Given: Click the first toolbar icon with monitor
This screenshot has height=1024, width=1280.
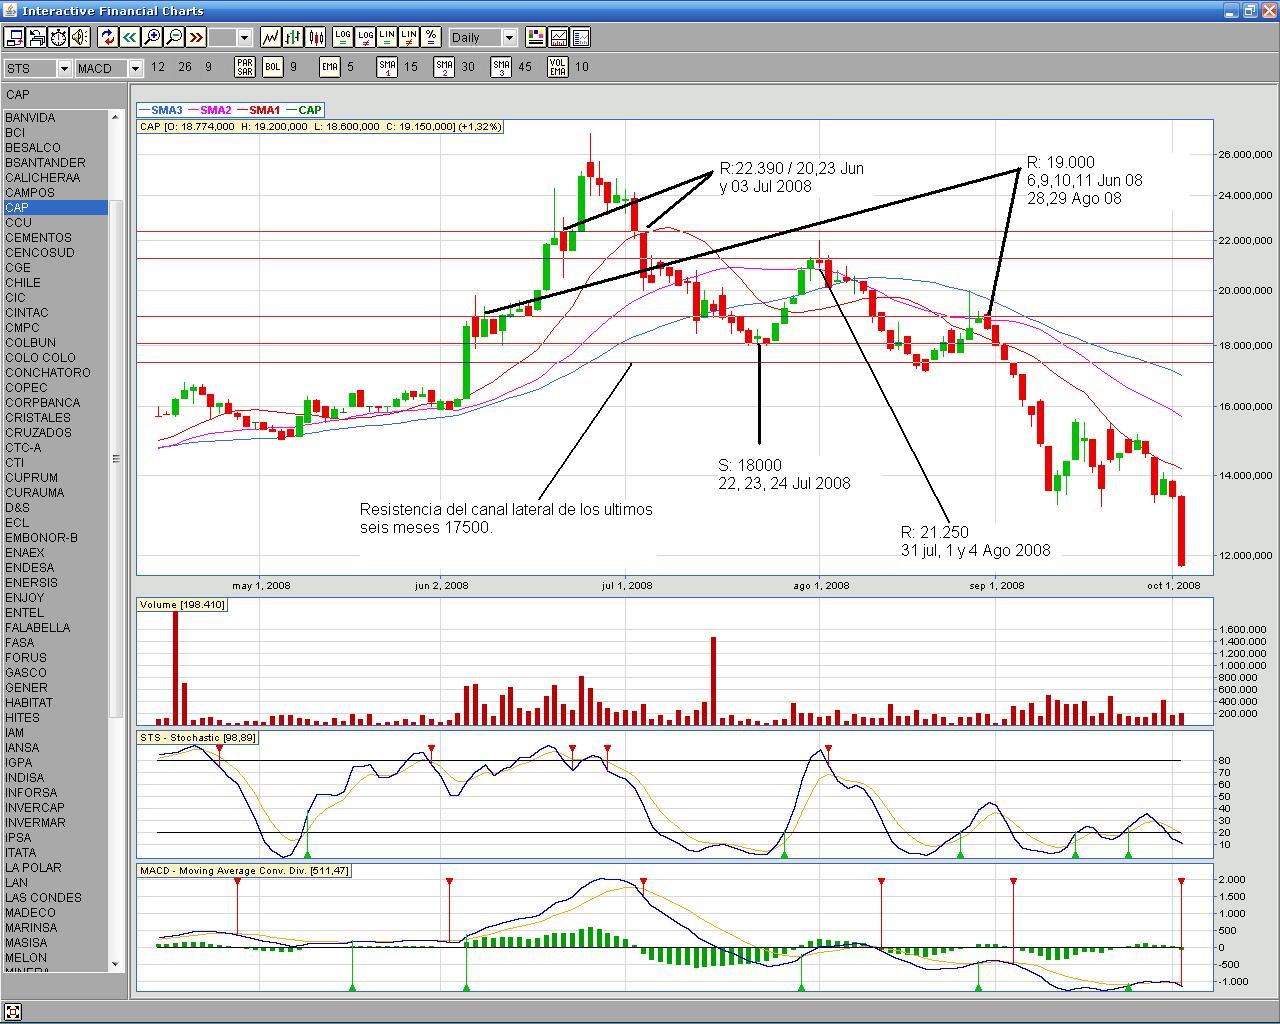Looking at the screenshot, I should [x=14, y=37].
